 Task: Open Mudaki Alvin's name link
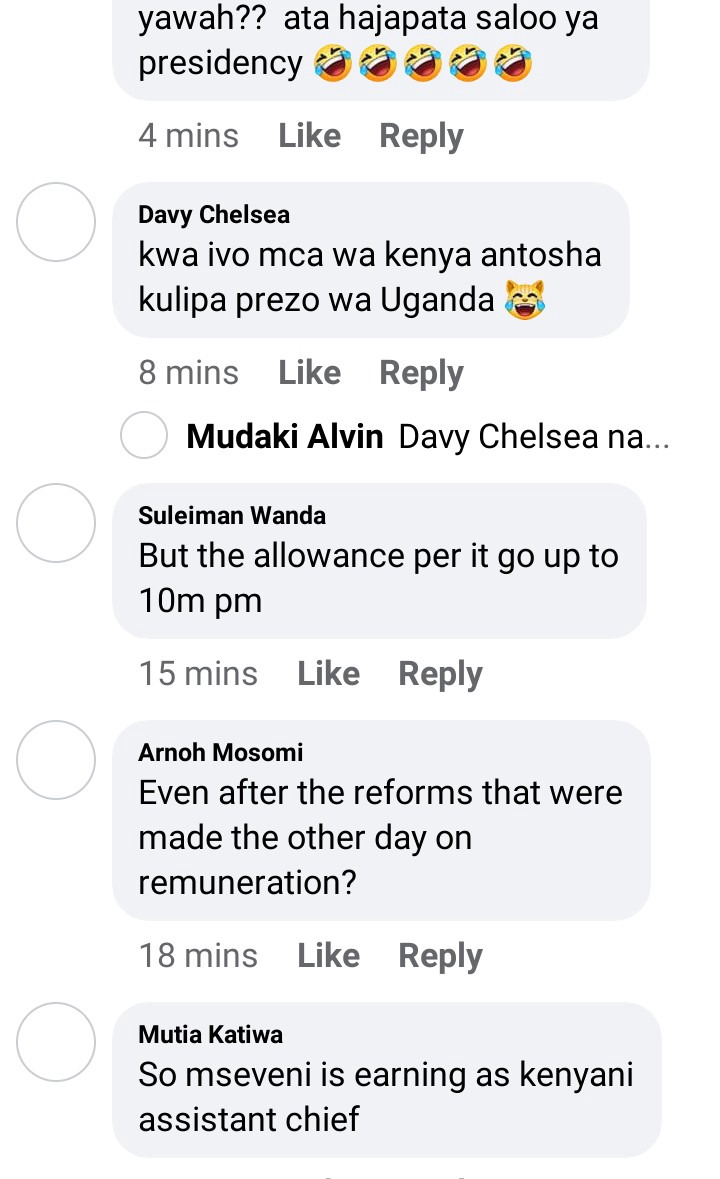point(285,436)
